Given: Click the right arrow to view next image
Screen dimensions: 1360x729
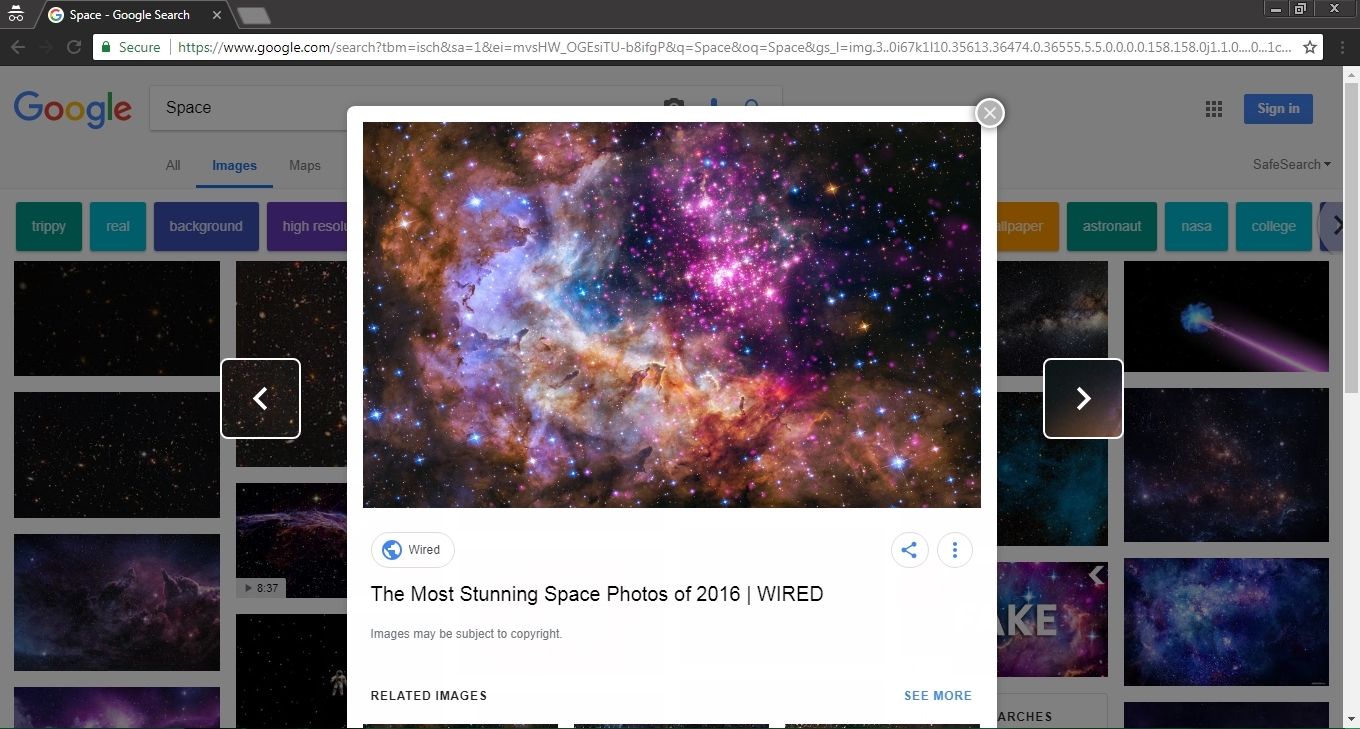Looking at the screenshot, I should (x=1083, y=398).
